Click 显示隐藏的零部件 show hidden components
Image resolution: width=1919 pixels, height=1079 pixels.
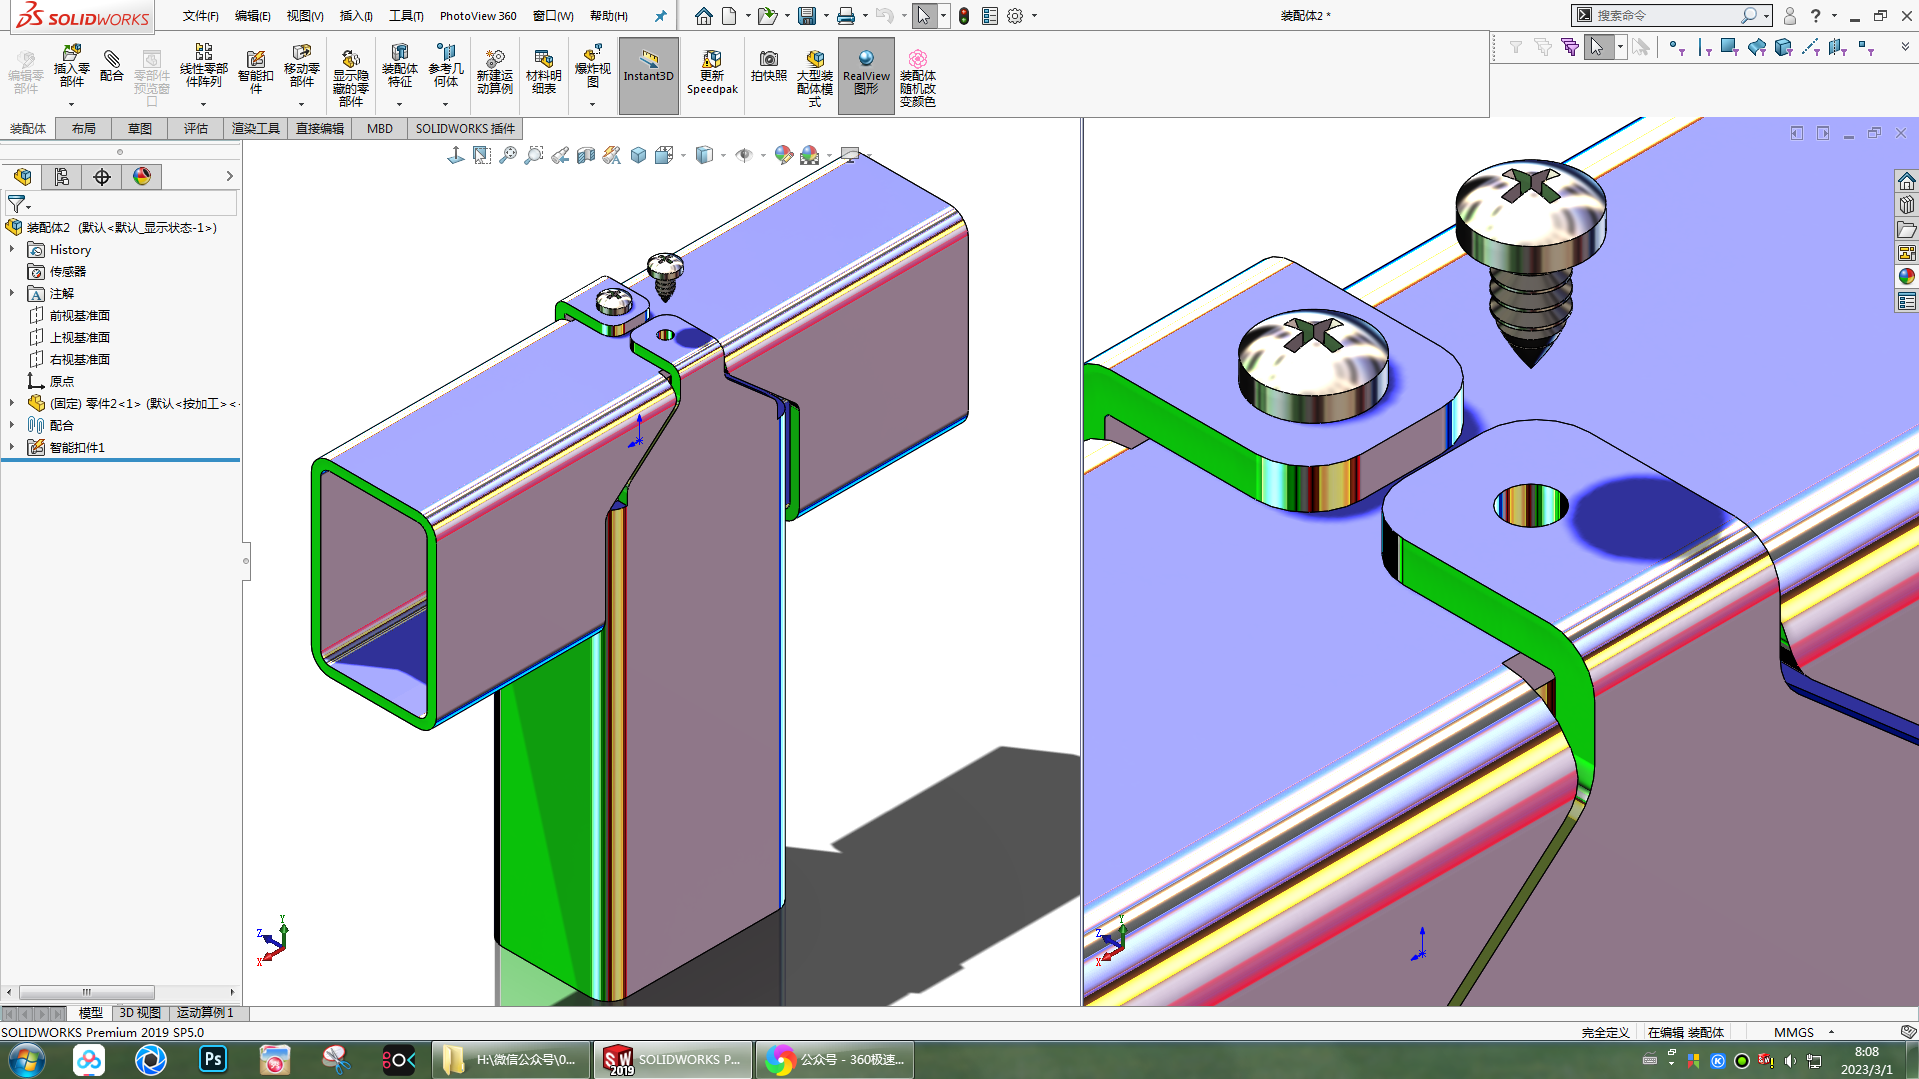(350, 78)
